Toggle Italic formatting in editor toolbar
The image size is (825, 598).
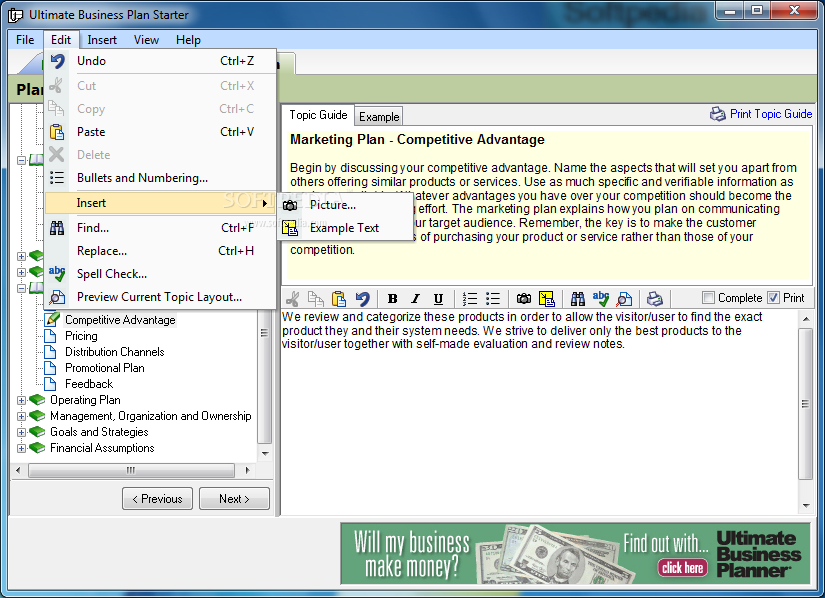click(x=415, y=299)
